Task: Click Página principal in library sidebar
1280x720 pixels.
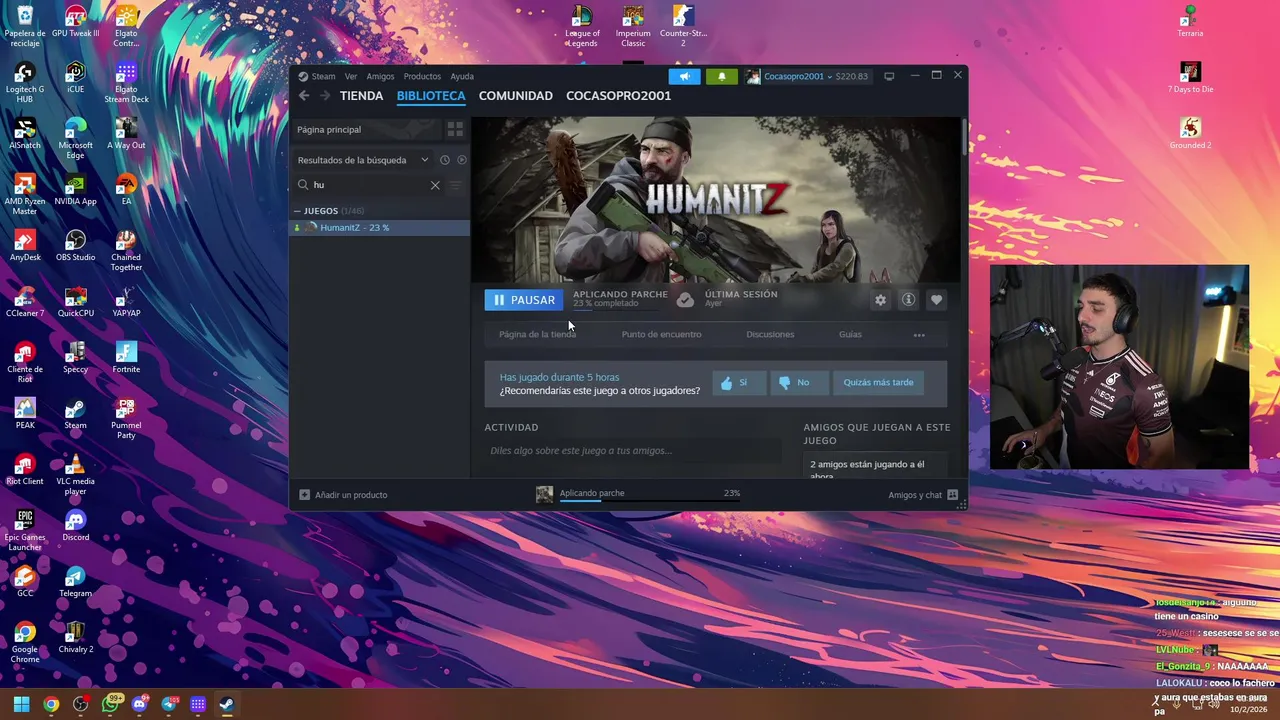Action: click(365, 130)
